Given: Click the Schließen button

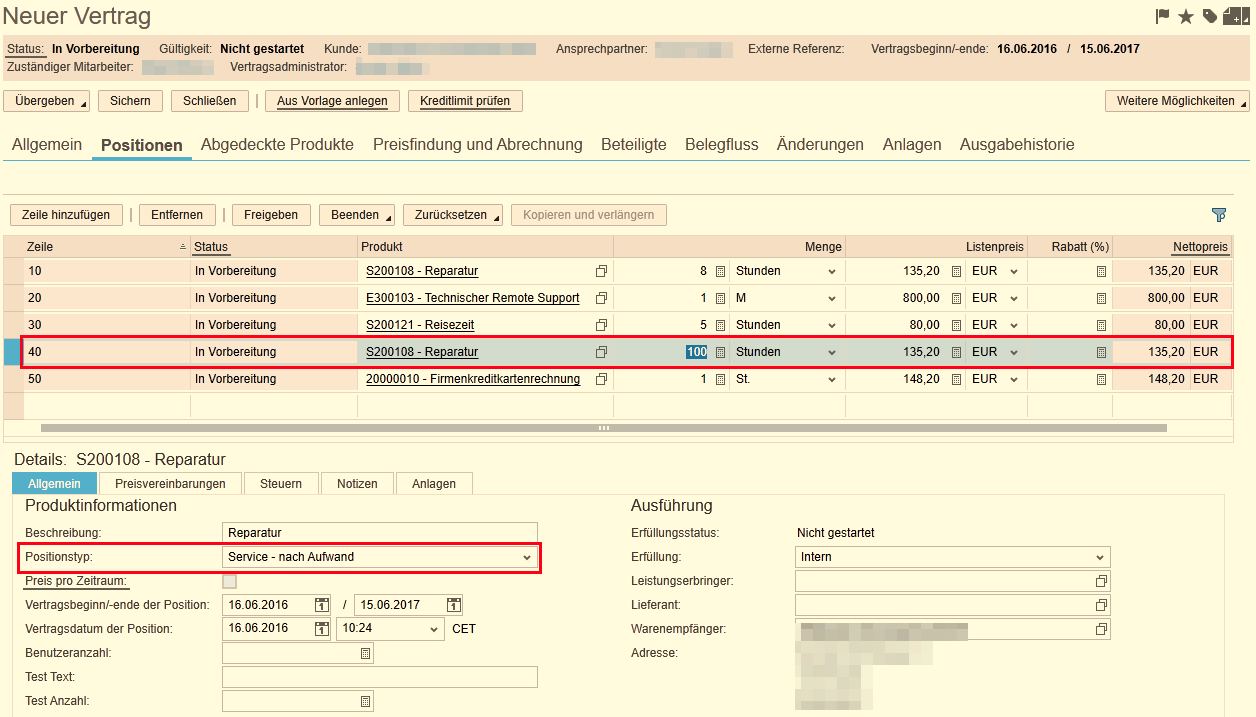Looking at the screenshot, I should pyautogui.click(x=210, y=101).
